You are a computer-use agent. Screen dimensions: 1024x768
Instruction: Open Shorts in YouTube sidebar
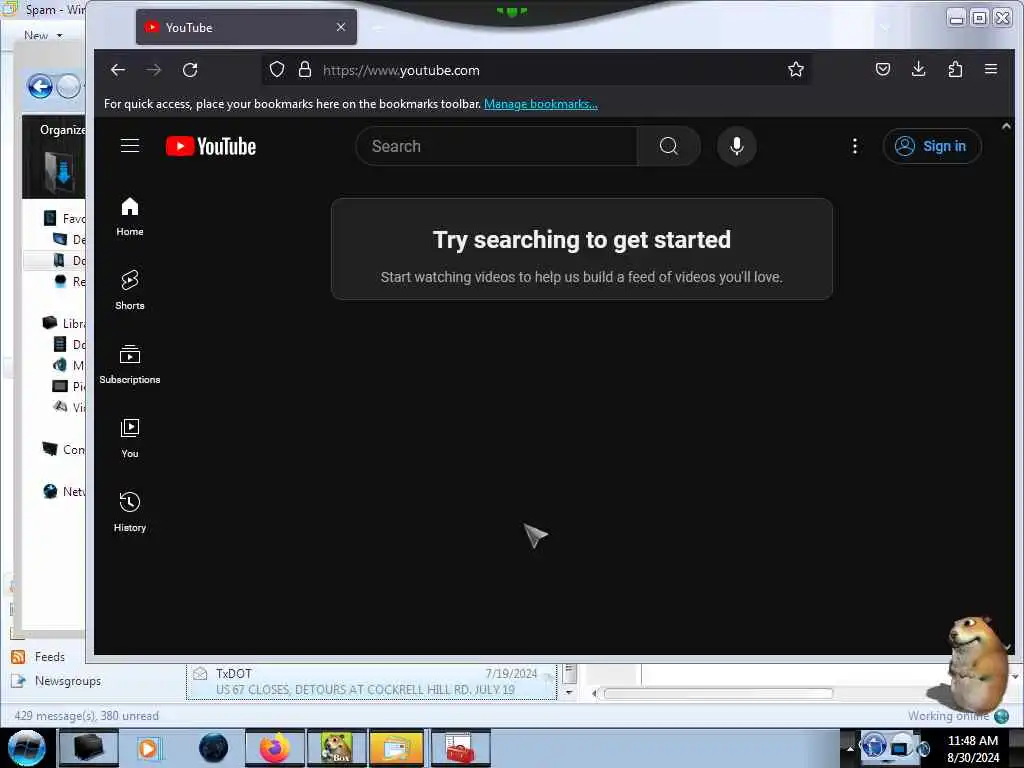click(x=130, y=291)
